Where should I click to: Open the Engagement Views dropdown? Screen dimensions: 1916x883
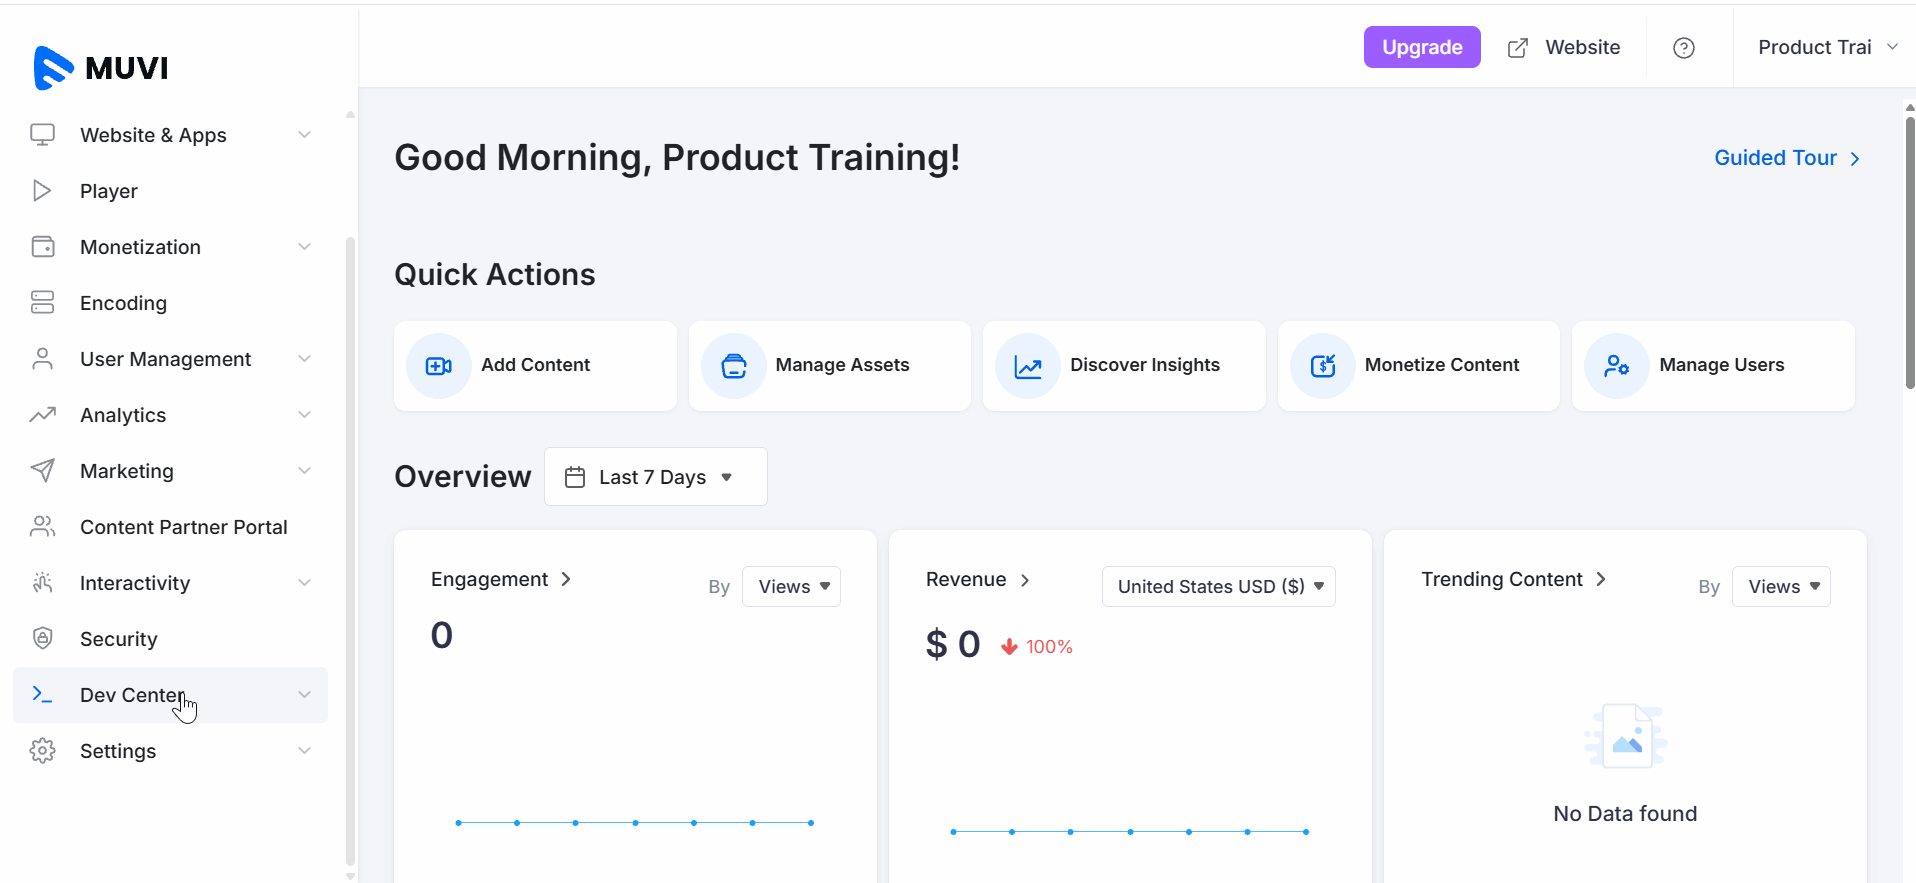(791, 587)
